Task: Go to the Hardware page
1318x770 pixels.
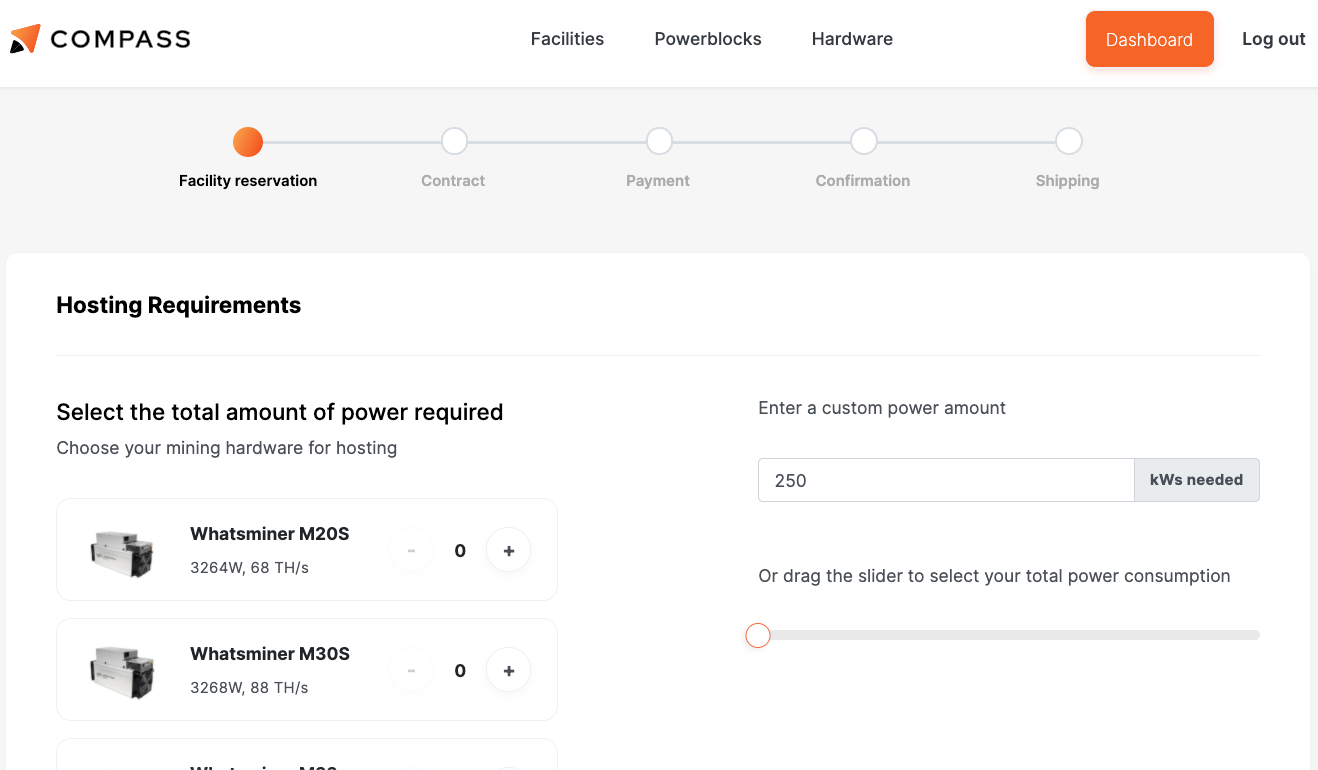Action: click(852, 39)
